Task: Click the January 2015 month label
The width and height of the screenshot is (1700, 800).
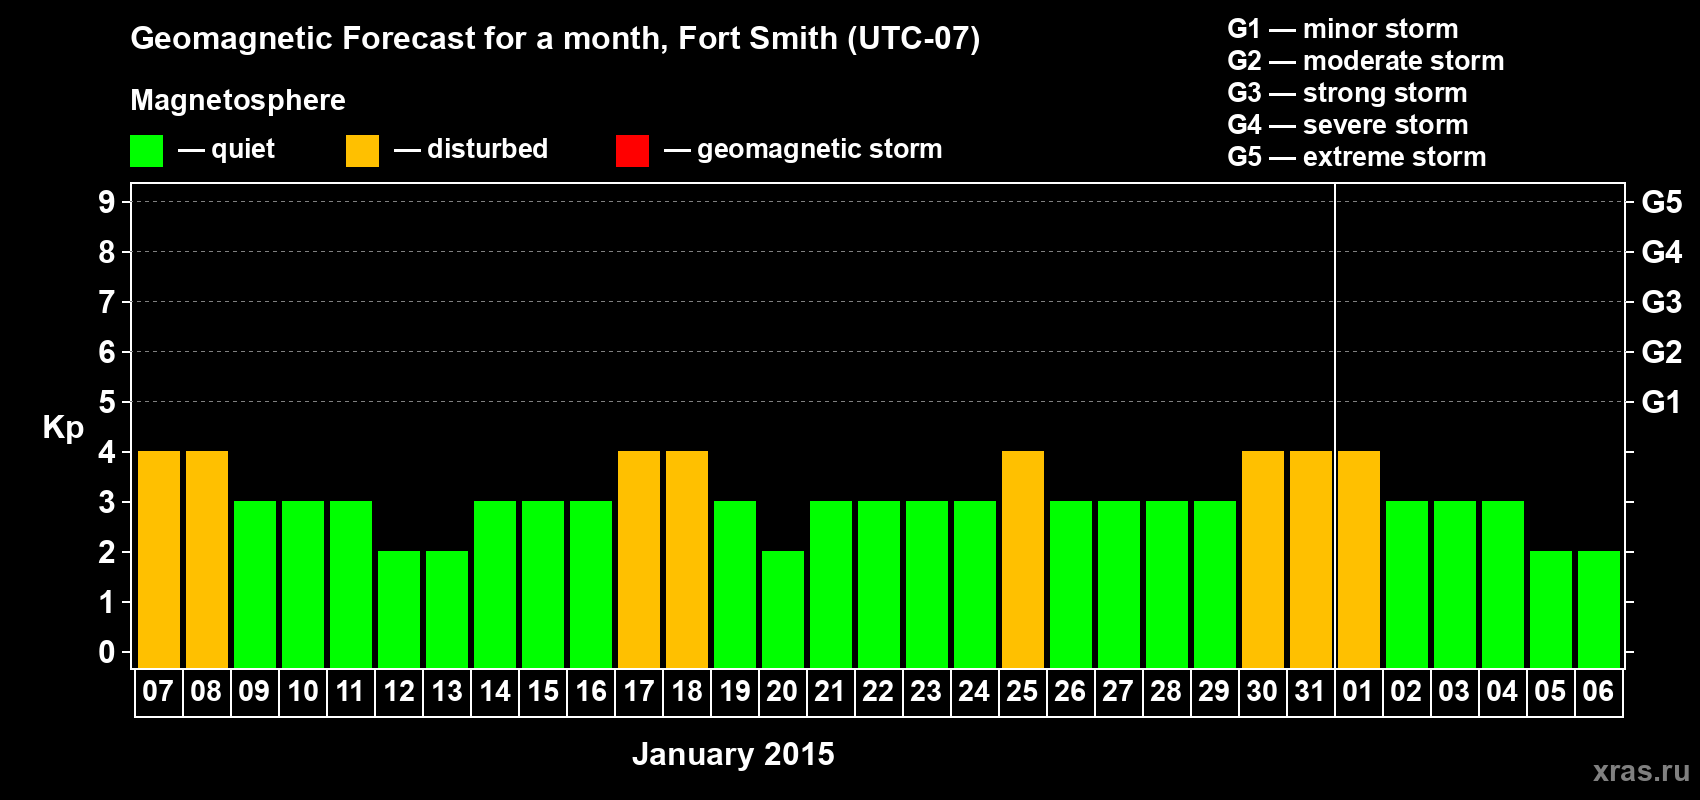Action: click(x=733, y=754)
